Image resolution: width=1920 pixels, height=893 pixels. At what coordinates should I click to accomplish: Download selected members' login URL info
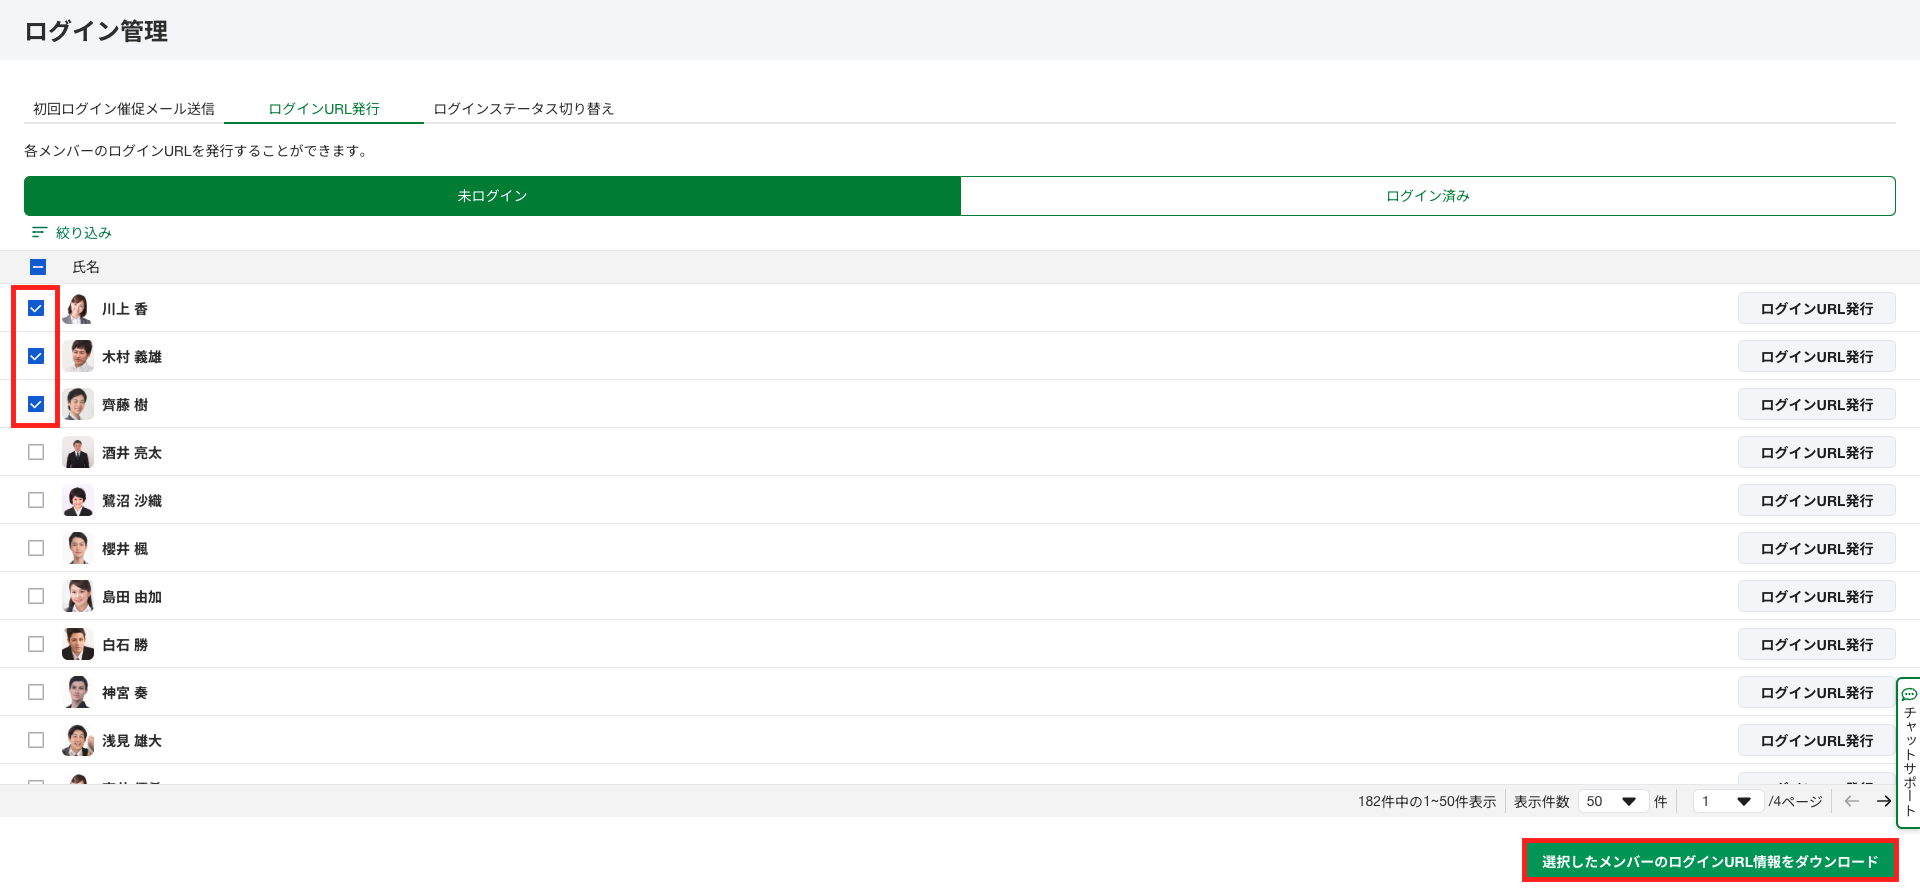(1709, 861)
